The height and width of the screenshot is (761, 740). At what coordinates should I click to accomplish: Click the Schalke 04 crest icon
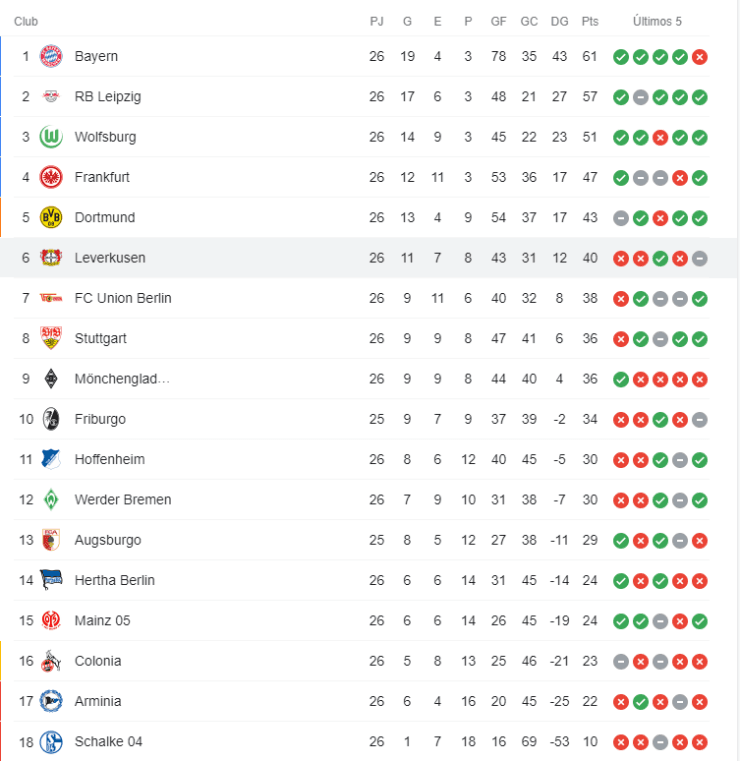coord(51,741)
